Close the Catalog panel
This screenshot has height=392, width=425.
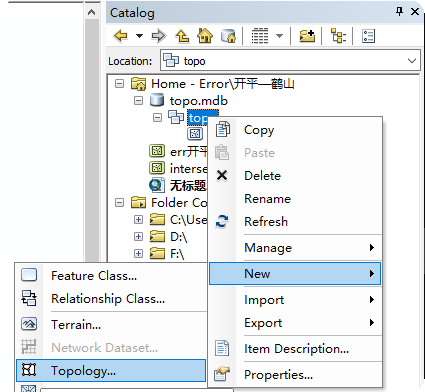[x=415, y=12]
